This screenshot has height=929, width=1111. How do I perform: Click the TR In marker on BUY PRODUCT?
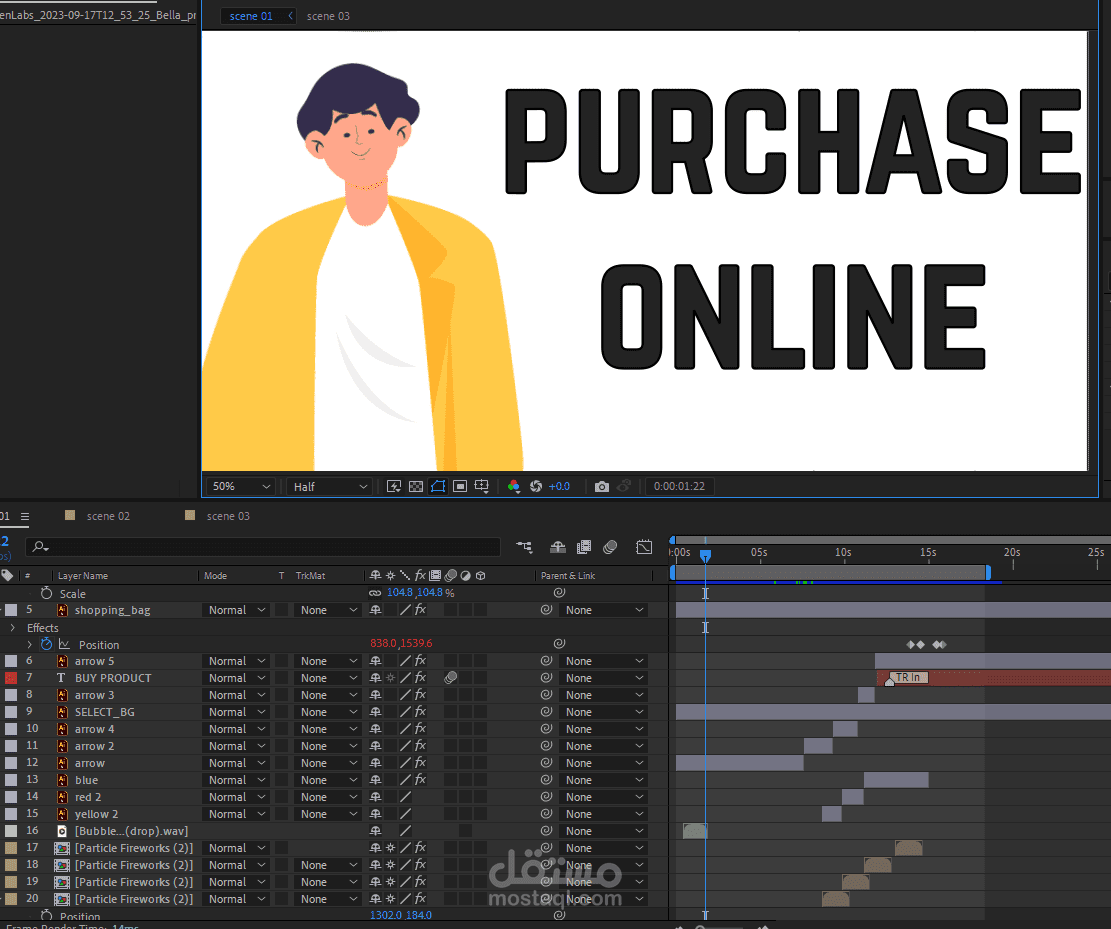pyautogui.click(x=908, y=677)
